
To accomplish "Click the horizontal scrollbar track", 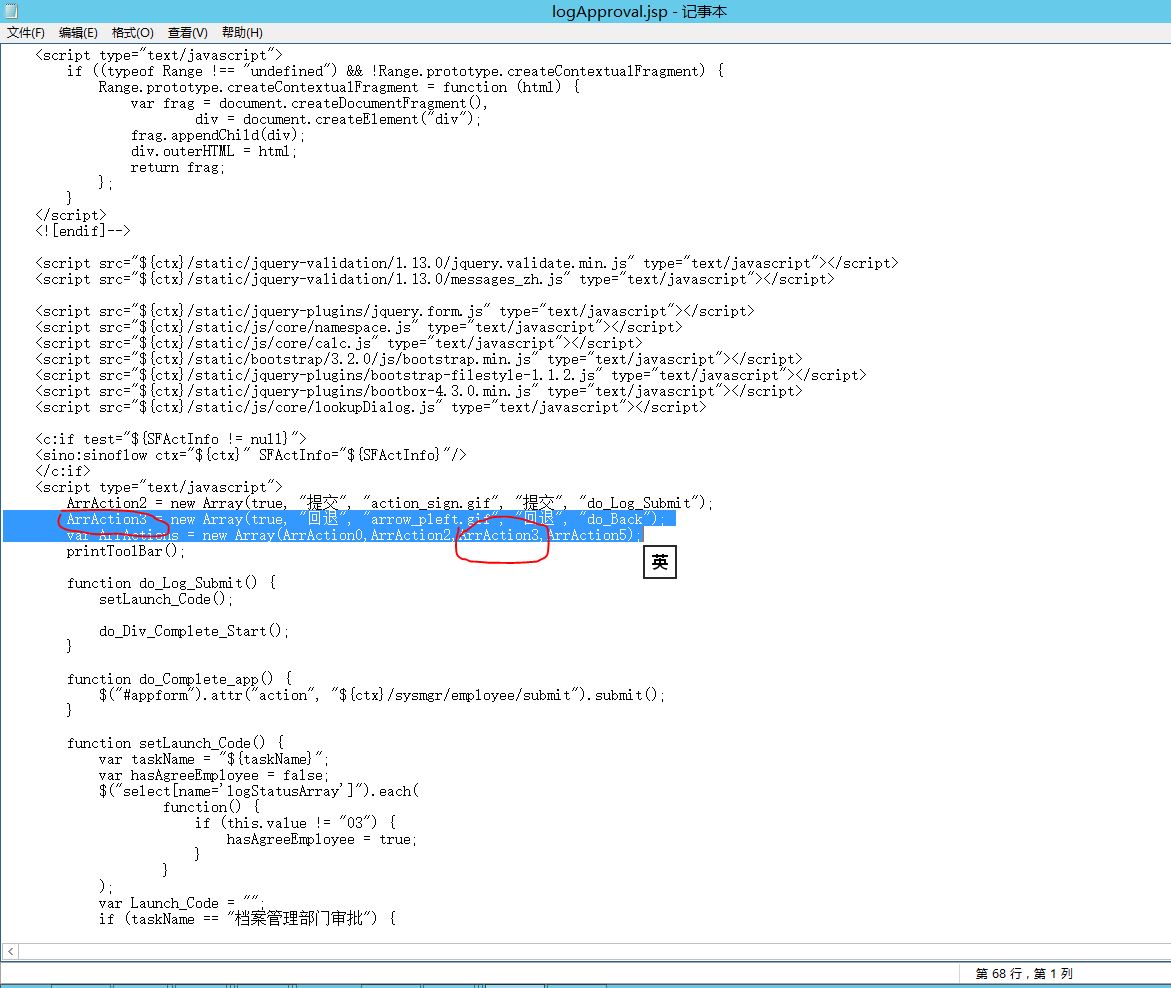I will click(x=594, y=951).
